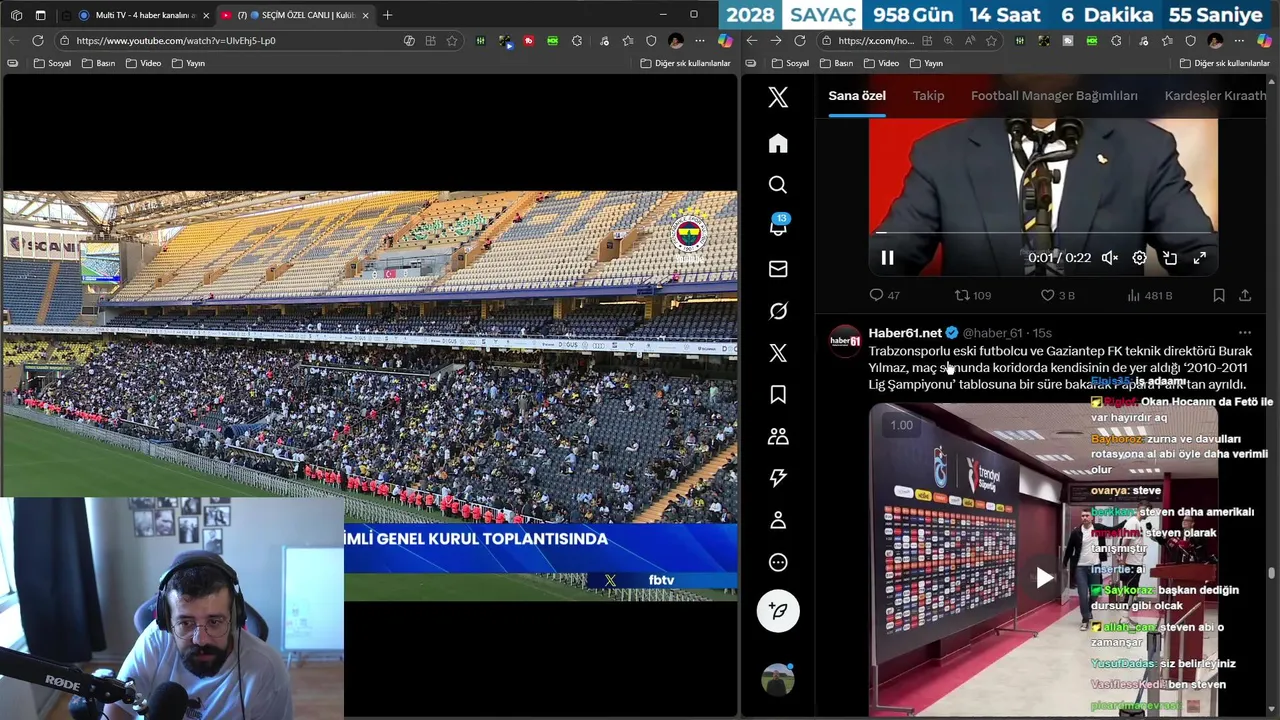Viewport: 1280px width, 720px height.
Task: Open Video bookmarks folder in YouTube window
Action: [143, 63]
